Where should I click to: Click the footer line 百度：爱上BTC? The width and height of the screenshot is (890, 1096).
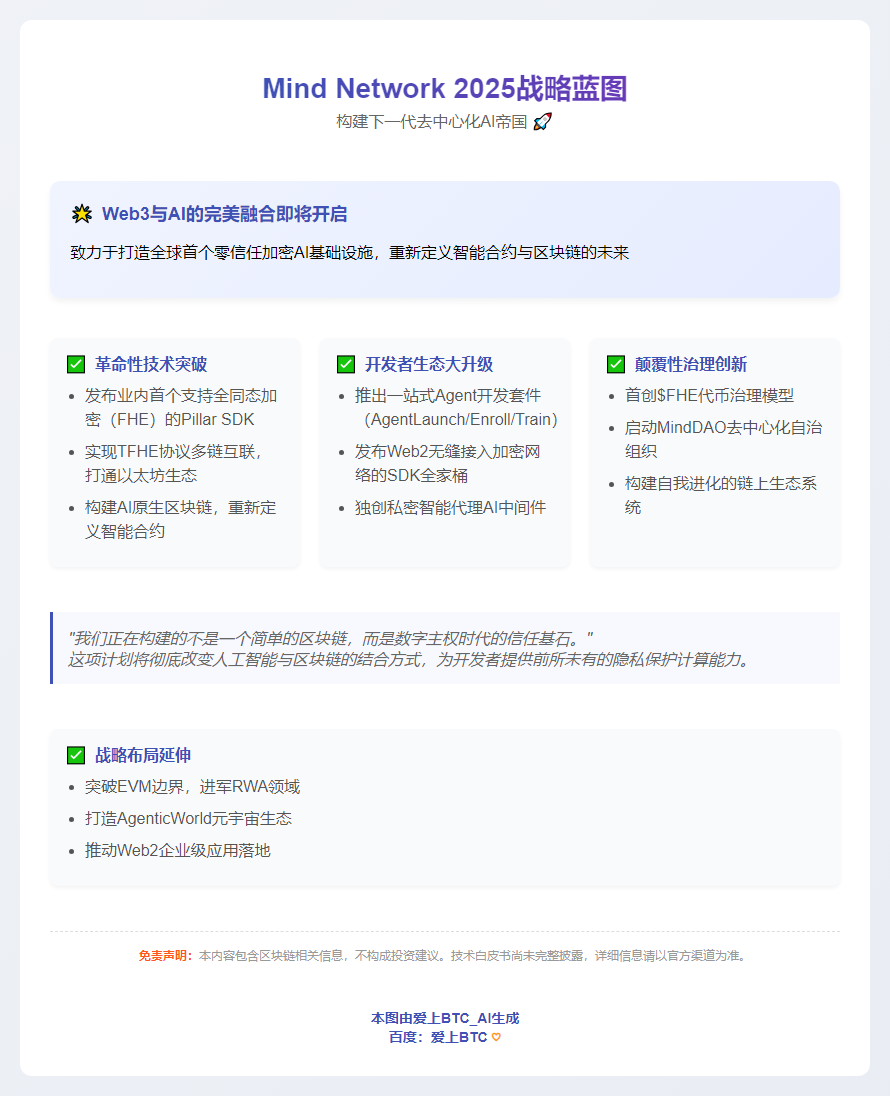438,1037
